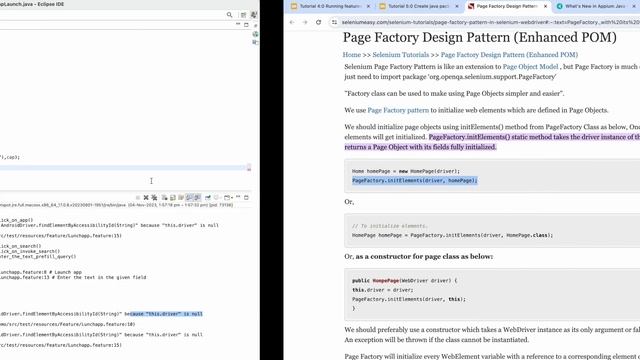Image resolution: width=640 pixels, height=360 pixels.
Task: Click the Display Selected Console icon
Action: pyautogui.click(x=217, y=198)
